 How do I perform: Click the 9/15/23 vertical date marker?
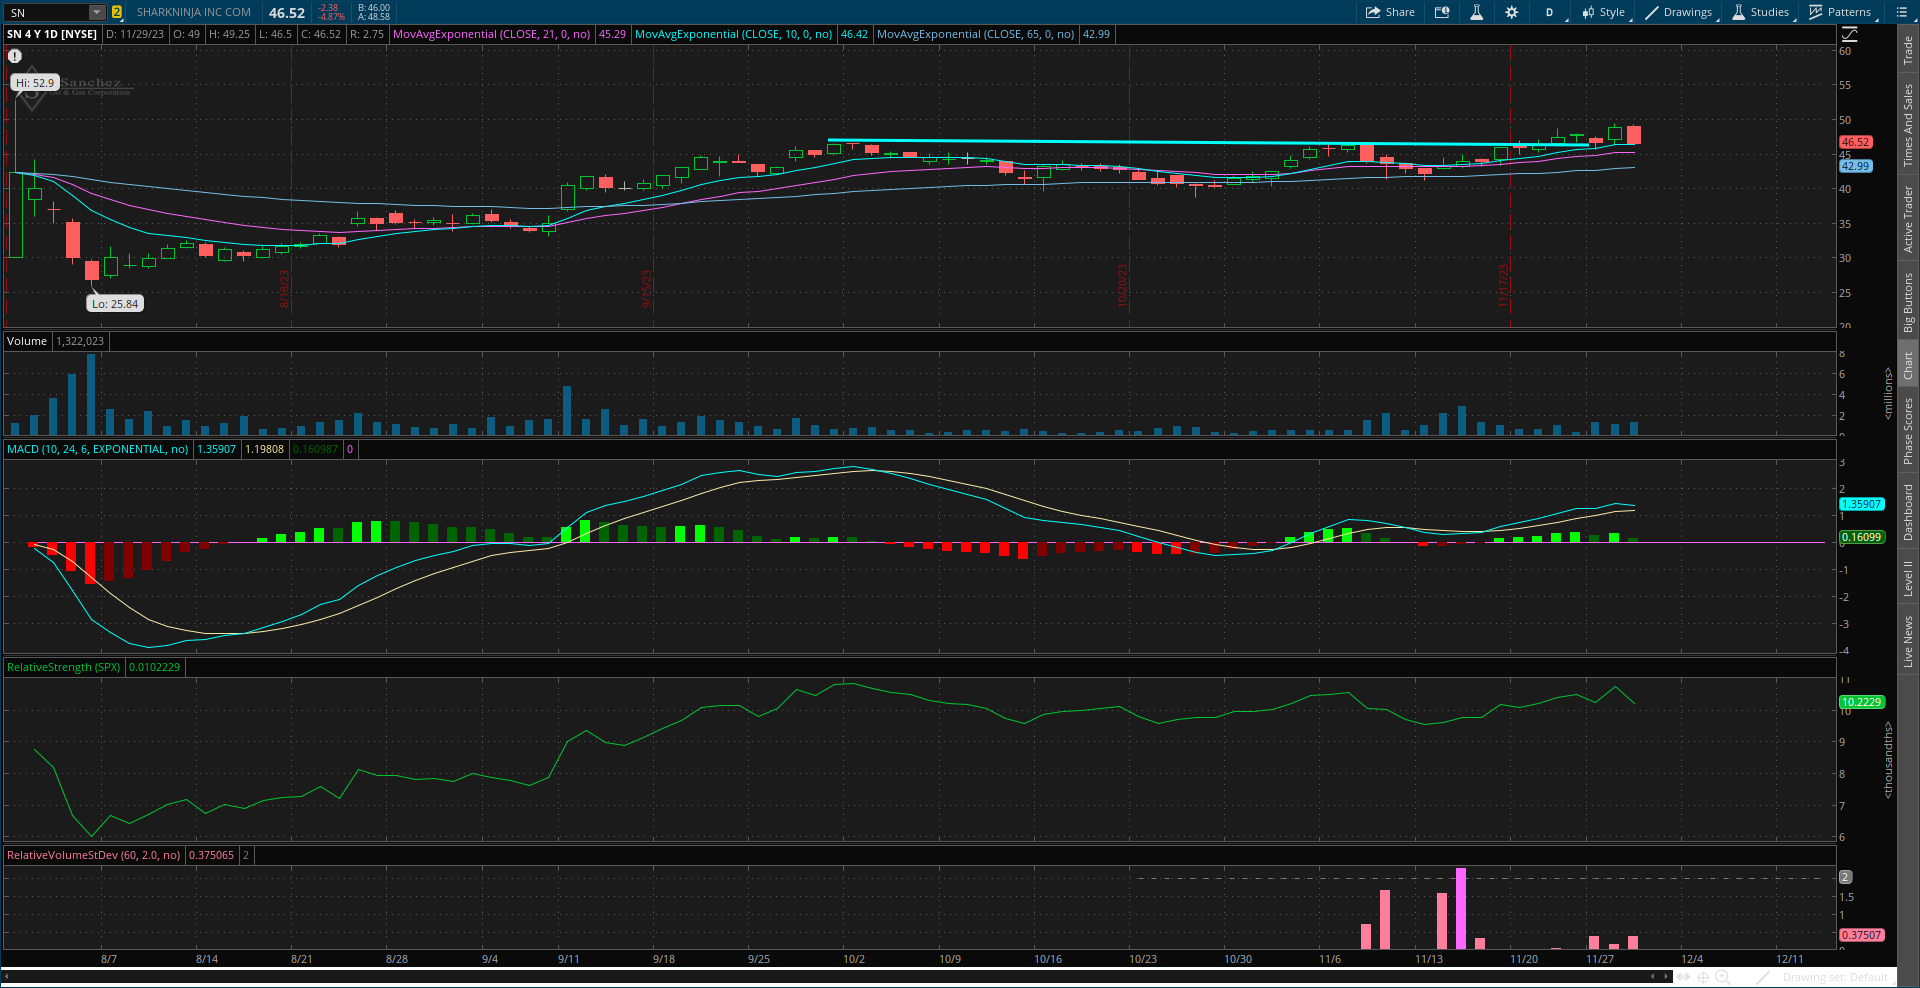click(646, 288)
